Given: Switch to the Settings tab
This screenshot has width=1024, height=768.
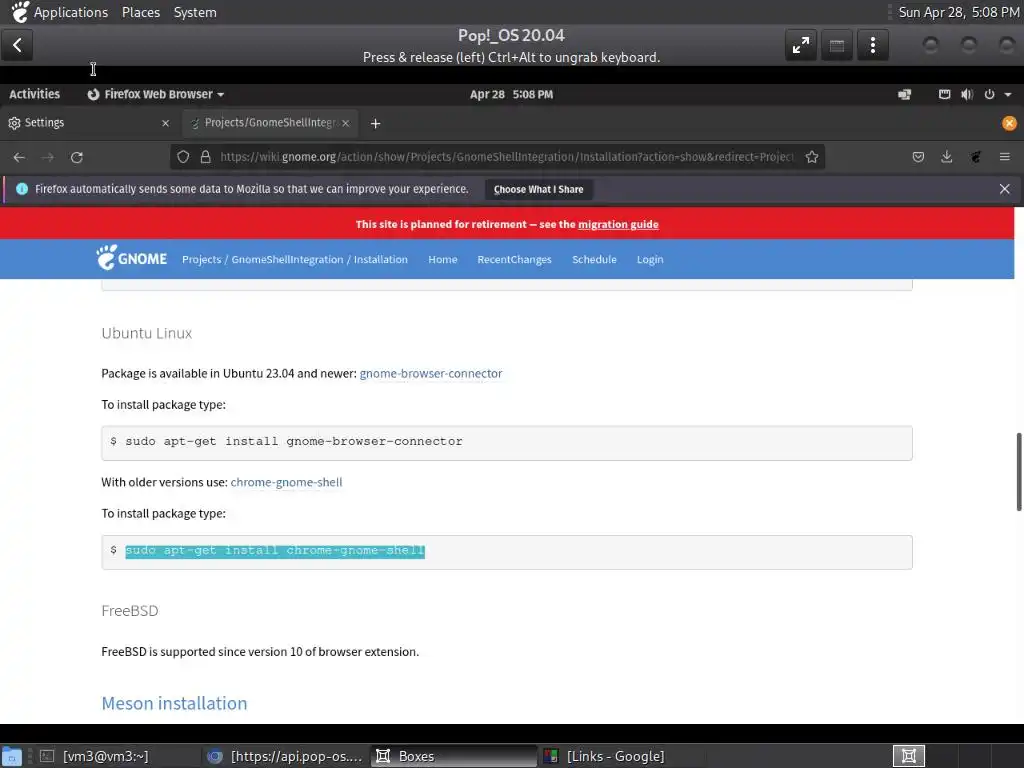Looking at the screenshot, I should (88, 123).
